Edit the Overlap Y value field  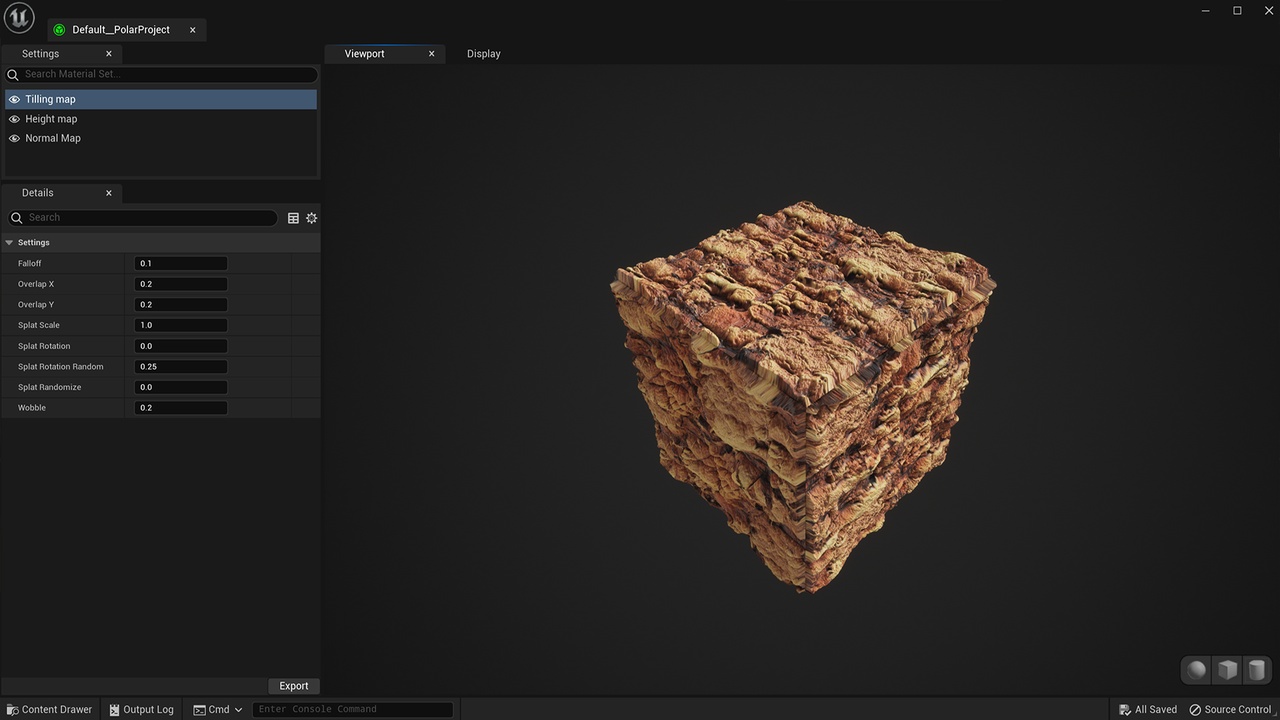181,305
